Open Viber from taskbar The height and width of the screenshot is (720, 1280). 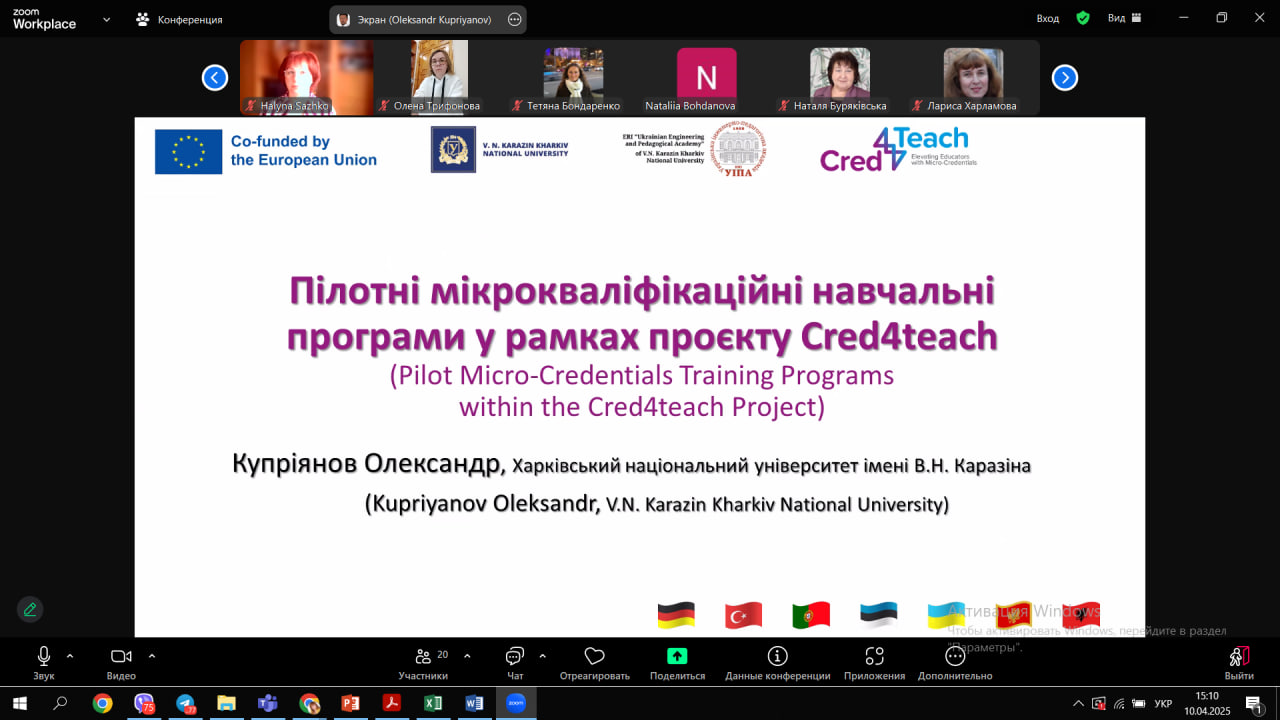click(144, 703)
